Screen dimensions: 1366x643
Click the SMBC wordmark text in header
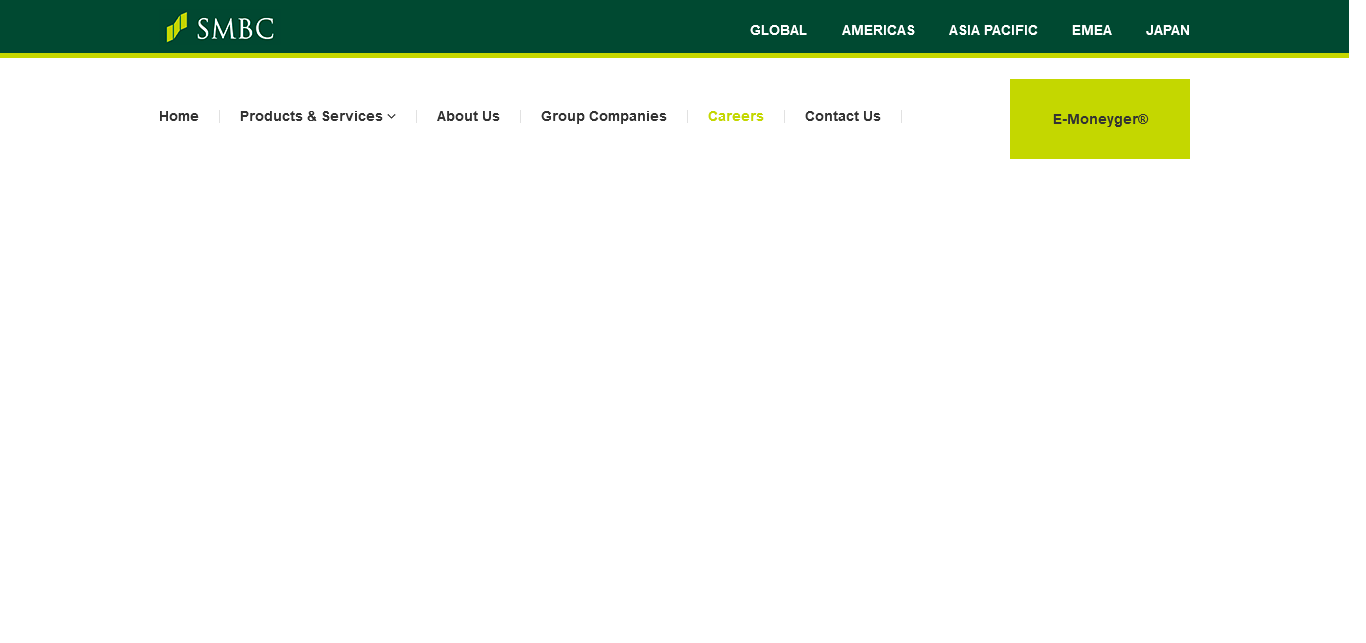point(235,29)
